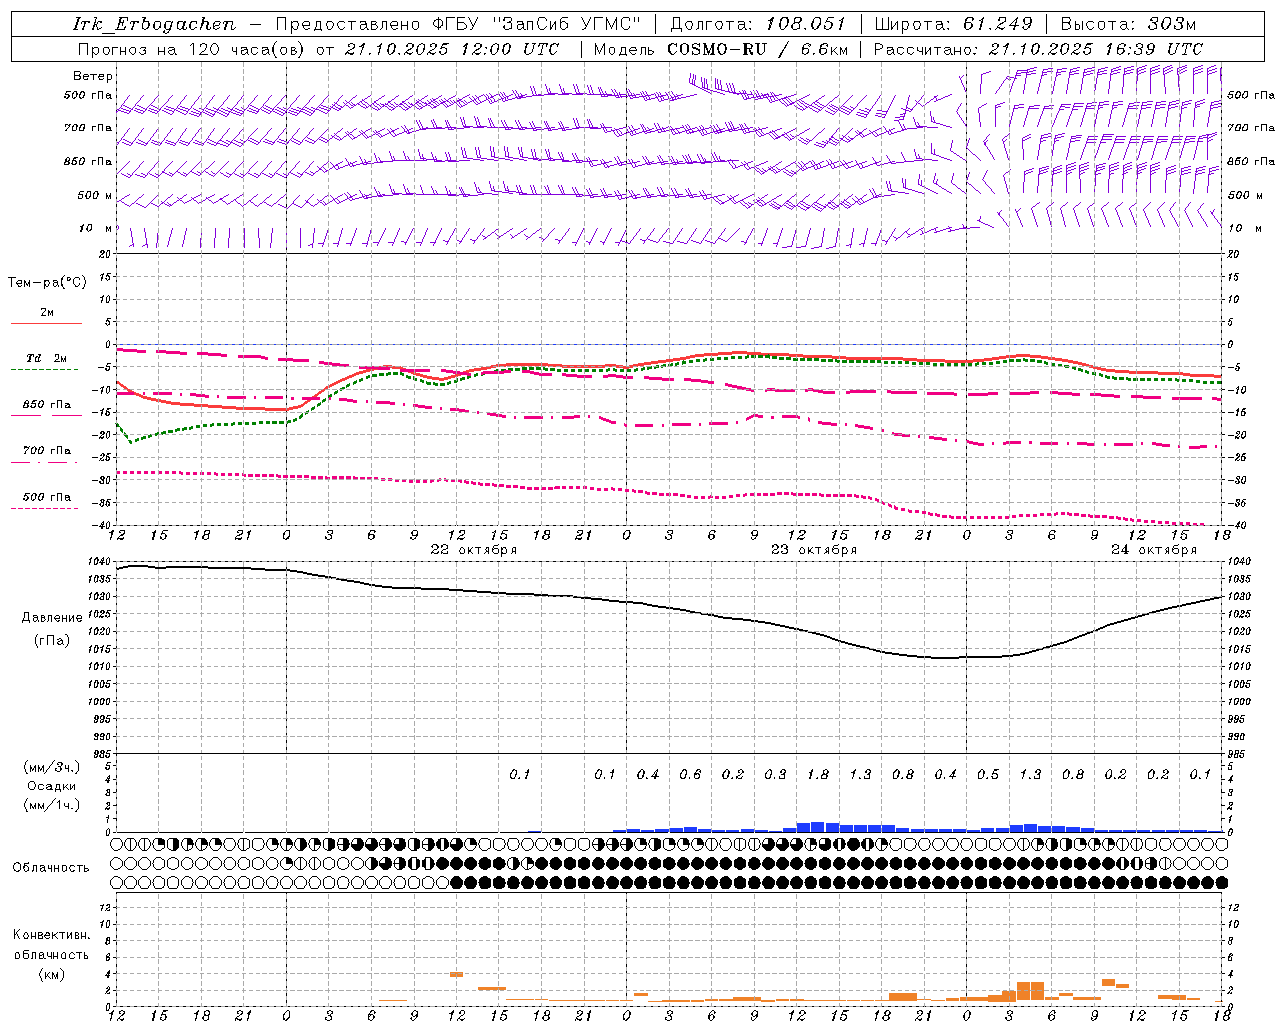
Task: Click the station name Irk_Erbogachen
Action: point(155,24)
